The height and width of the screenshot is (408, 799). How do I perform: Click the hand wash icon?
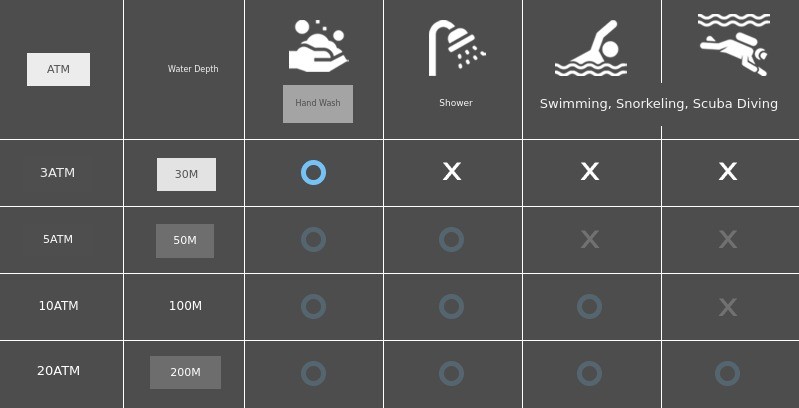coord(318,46)
